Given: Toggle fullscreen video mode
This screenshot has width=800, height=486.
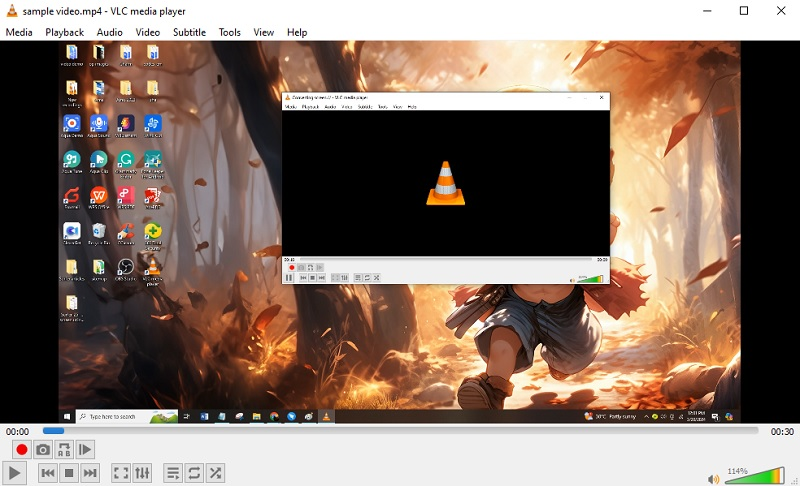Looking at the screenshot, I should (x=121, y=473).
